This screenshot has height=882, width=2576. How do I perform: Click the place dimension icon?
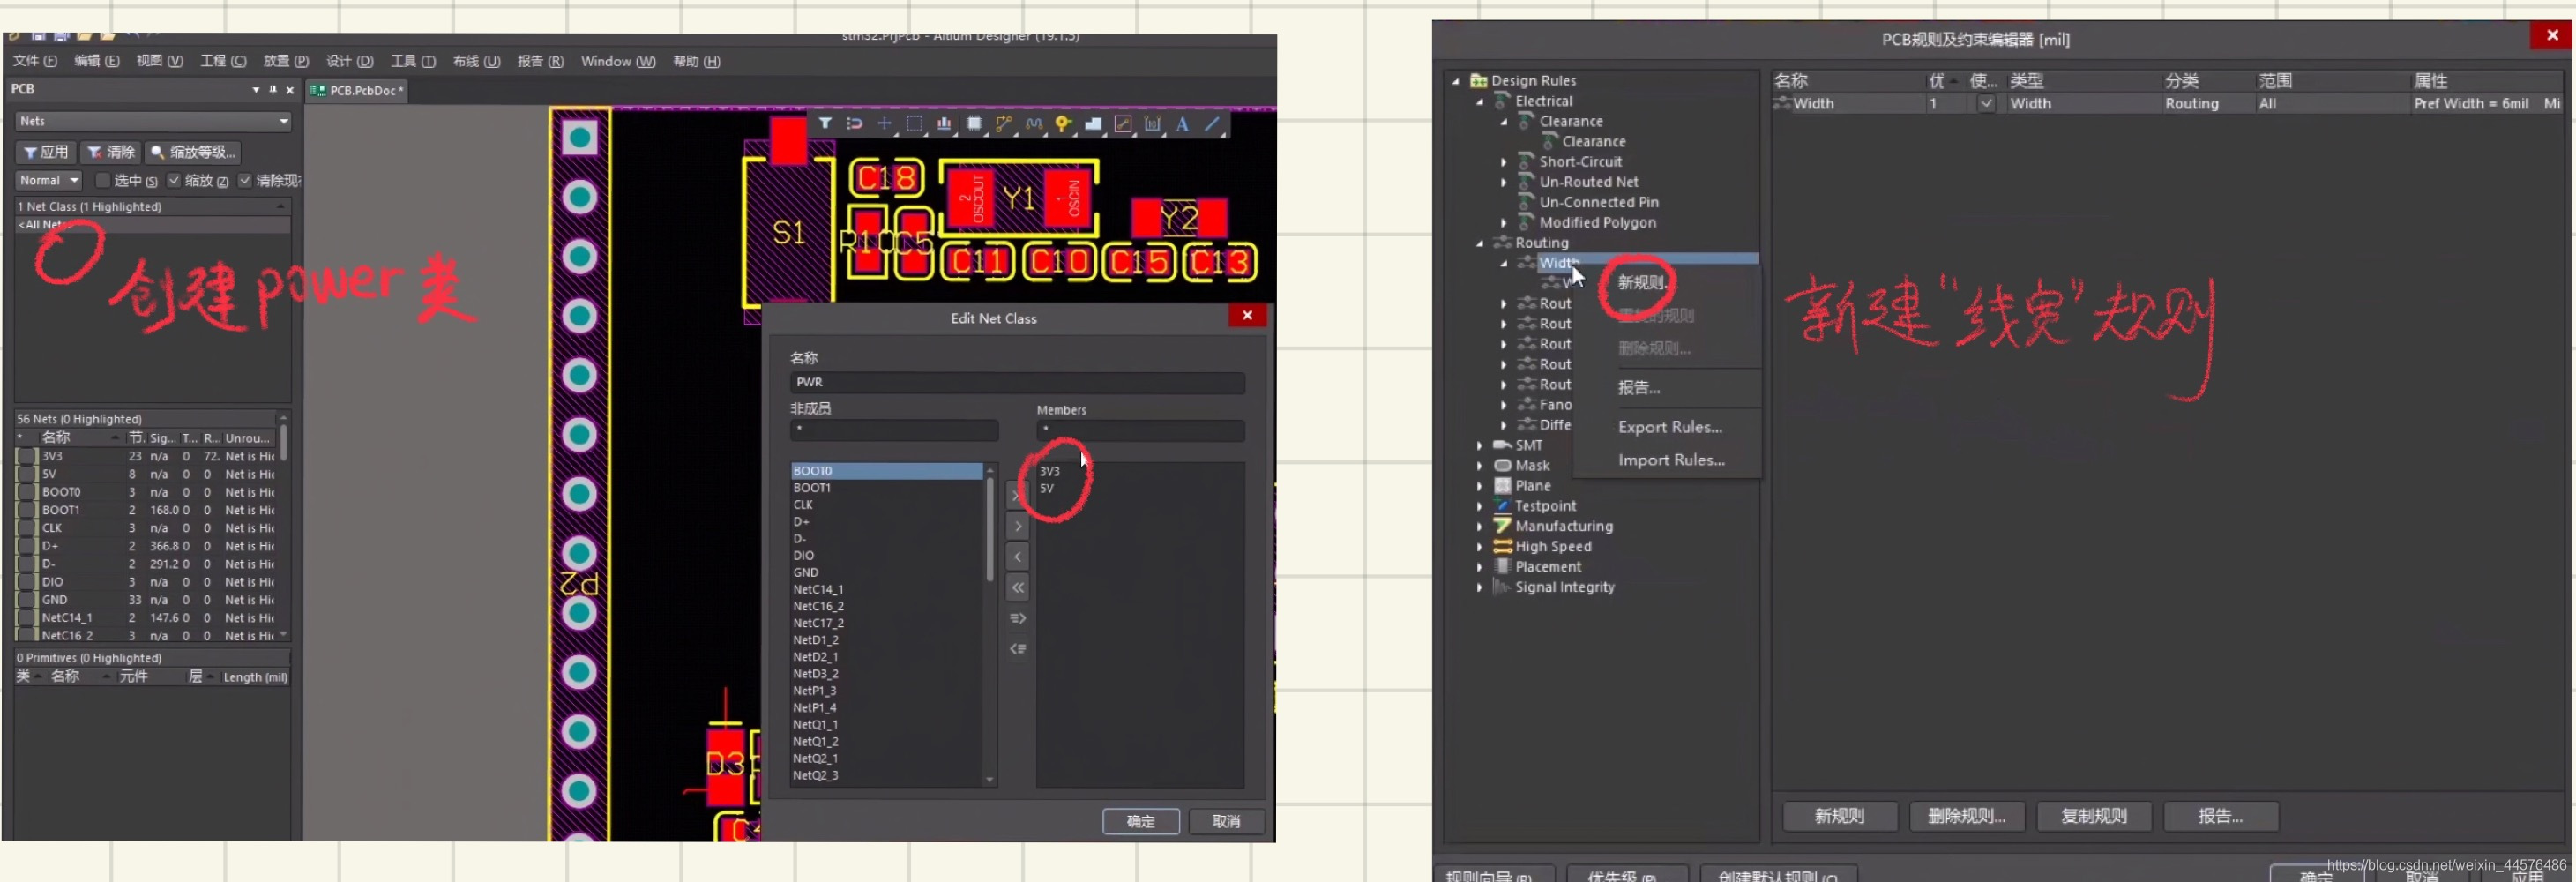(x=1153, y=124)
